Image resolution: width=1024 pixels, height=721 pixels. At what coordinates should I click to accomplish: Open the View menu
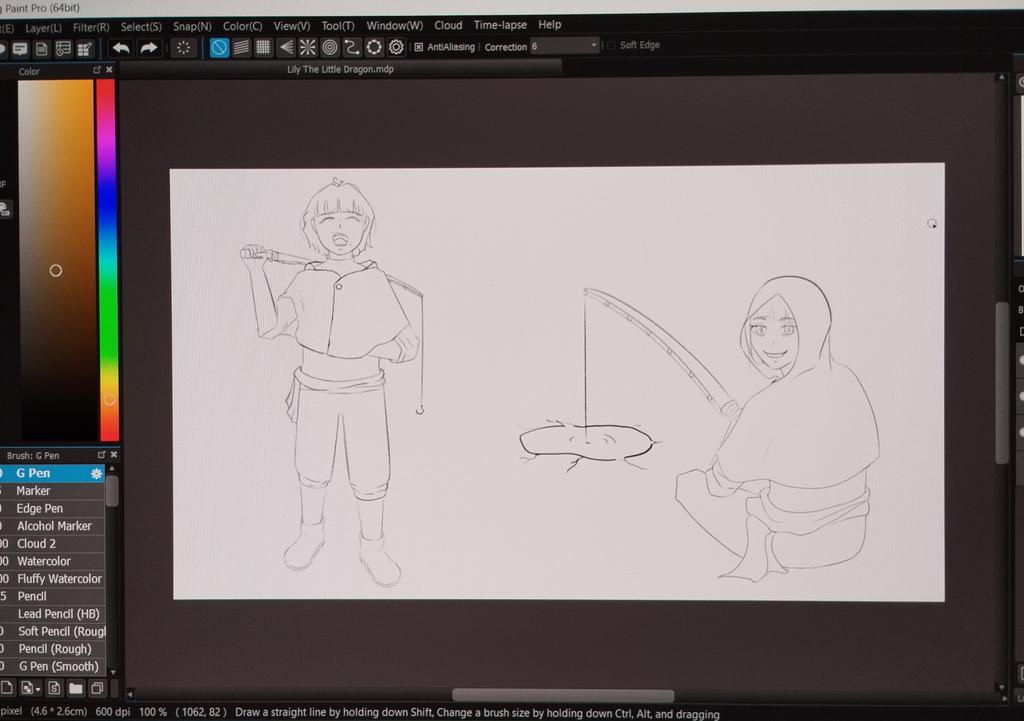pos(291,26)
